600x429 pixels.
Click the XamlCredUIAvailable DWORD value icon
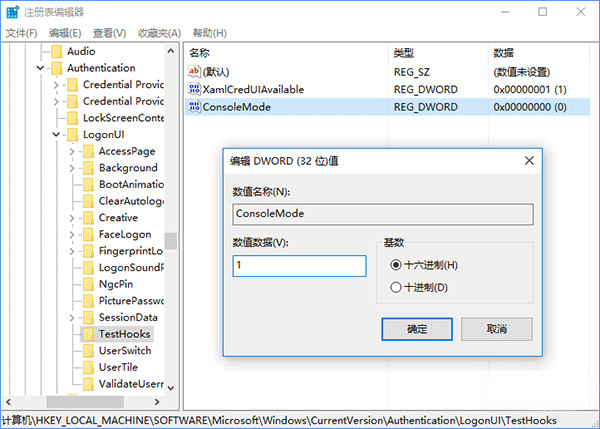(x=195, y=89)
